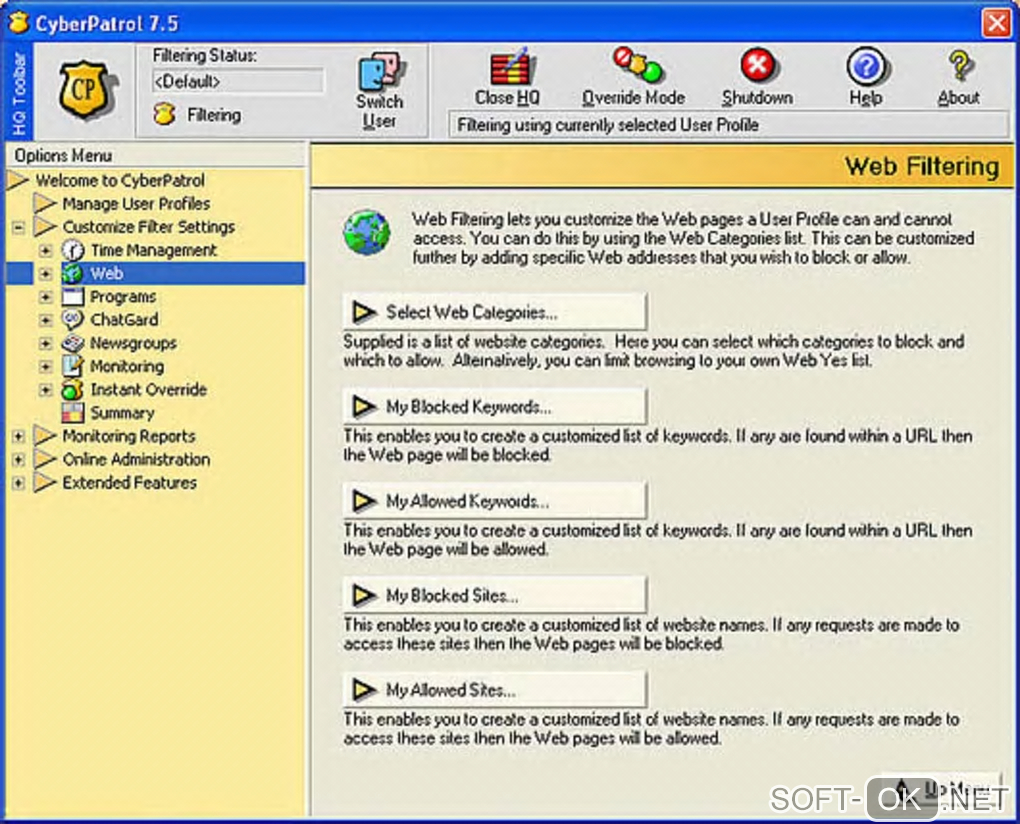
Task: Click the Filtering status badge icon
Action: click(x=164, y=114)
